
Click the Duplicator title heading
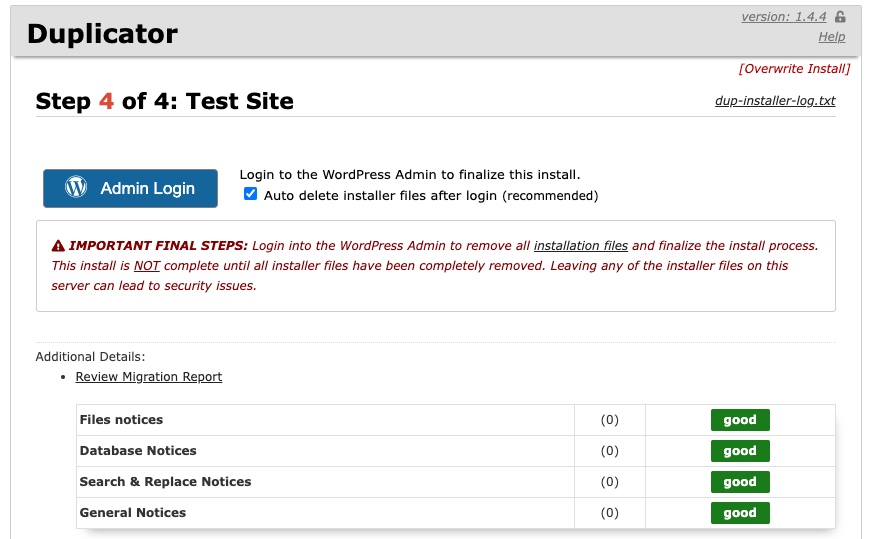[103, 34]
